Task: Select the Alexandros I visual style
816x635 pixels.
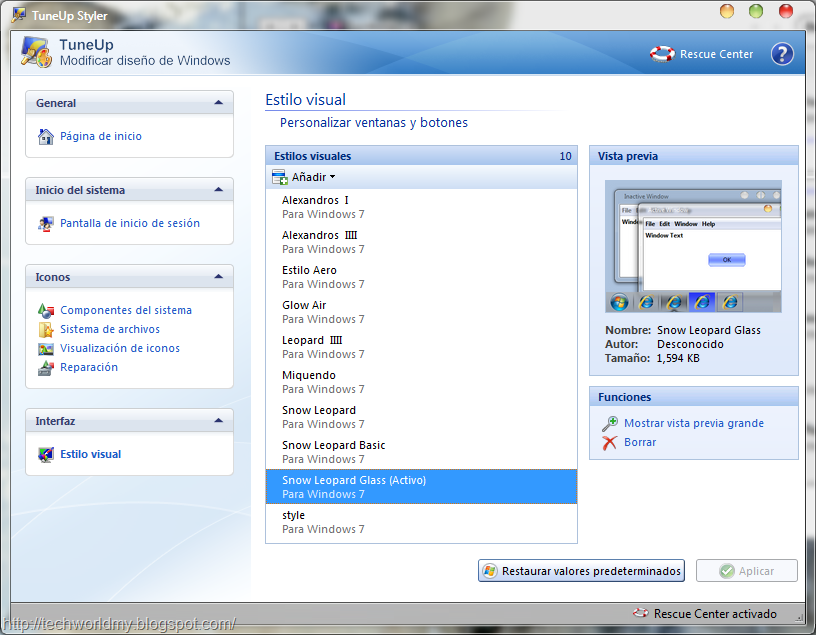Action: coord(421,207)
